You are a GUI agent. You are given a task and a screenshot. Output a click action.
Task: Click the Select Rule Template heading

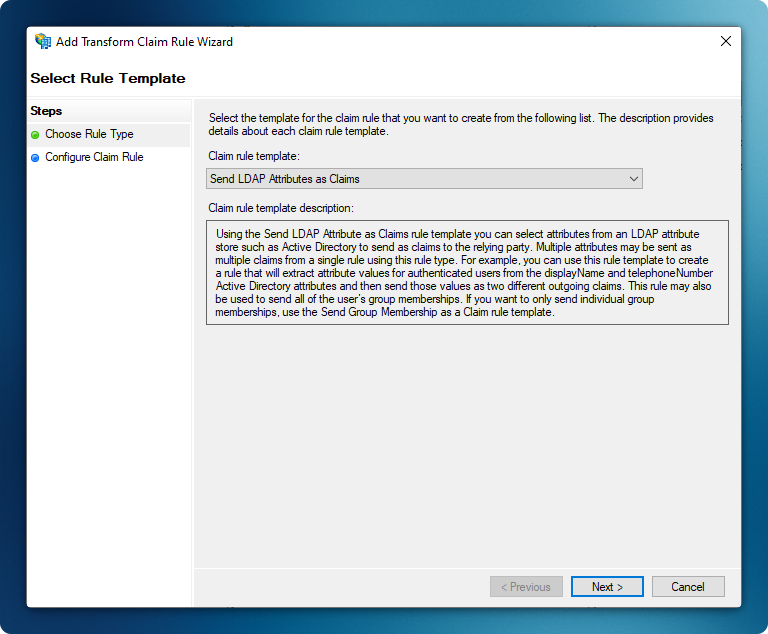coord(108,78)
